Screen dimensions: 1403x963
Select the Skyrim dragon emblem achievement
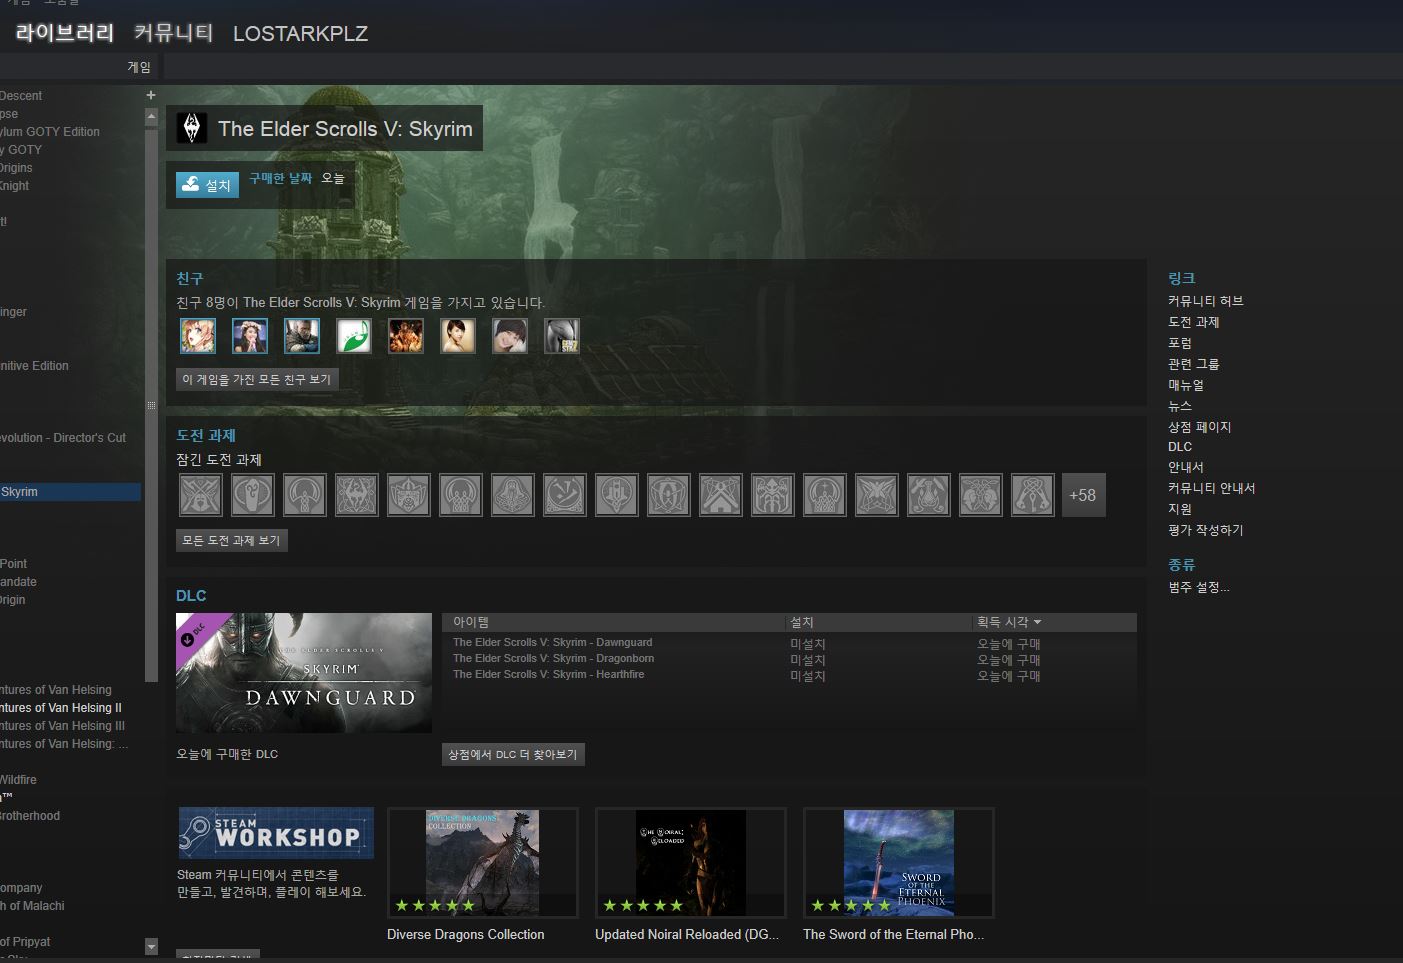coord(356,495)
